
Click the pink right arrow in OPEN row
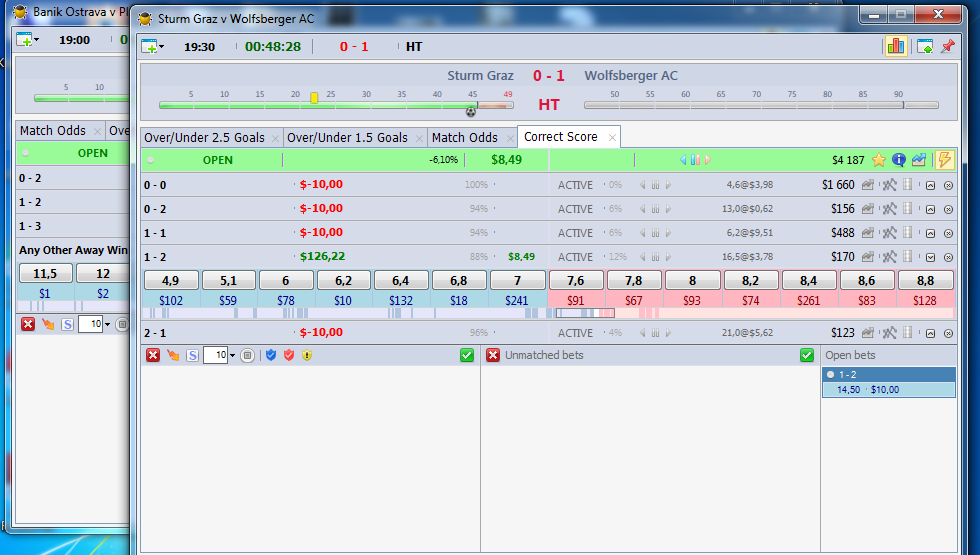click(708, 160)
